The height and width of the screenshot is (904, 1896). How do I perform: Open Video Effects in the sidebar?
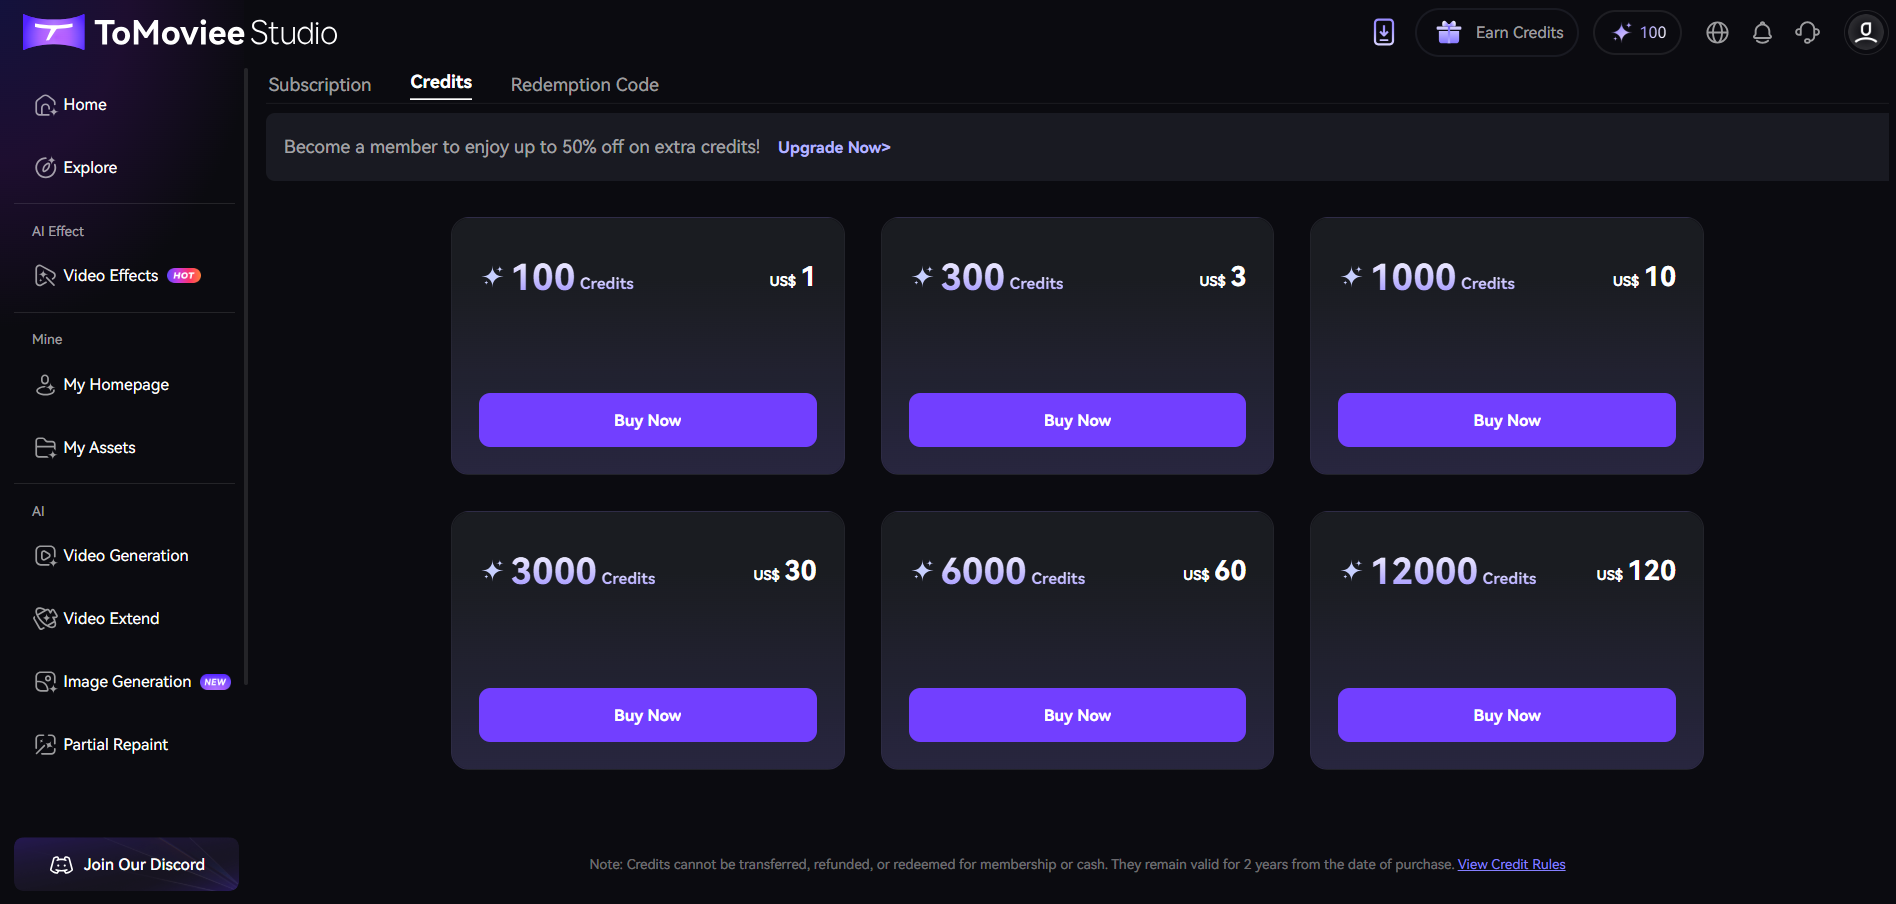(x=111, y=276)
